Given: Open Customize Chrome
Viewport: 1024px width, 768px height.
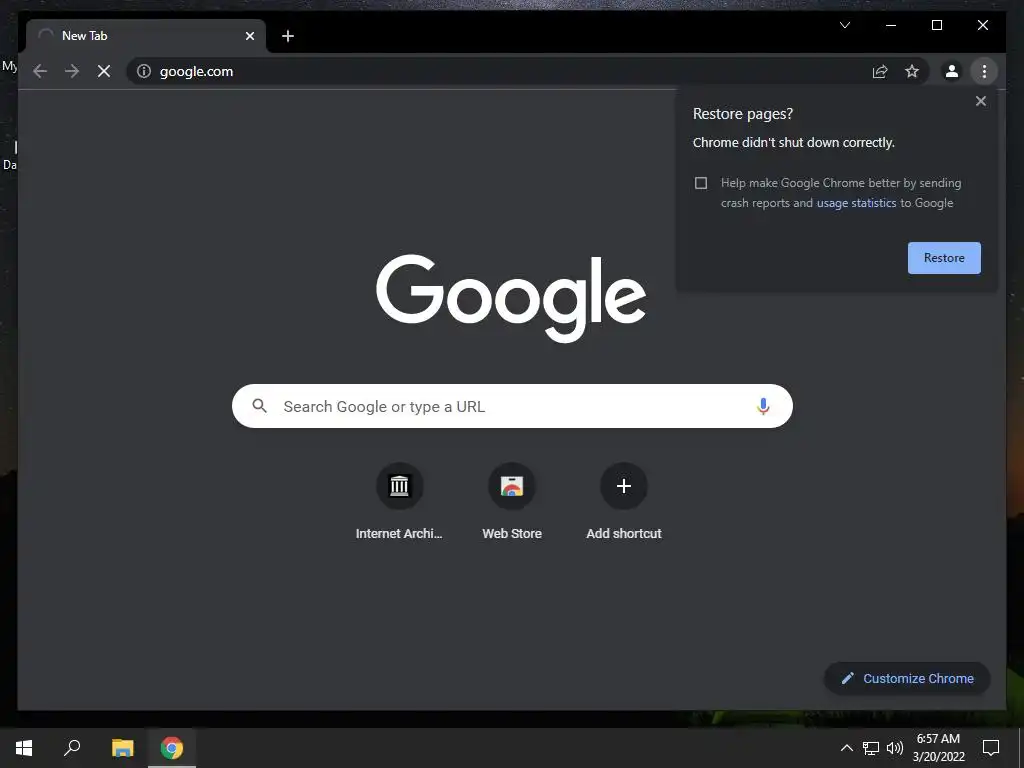Looking at the screenshot, I should pos(907,679).
